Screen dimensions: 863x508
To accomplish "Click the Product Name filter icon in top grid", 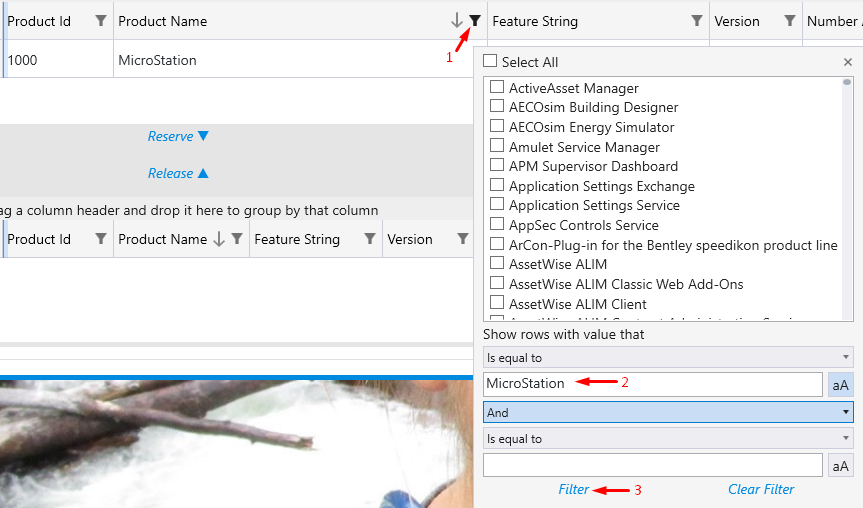I will coord(475,21).
